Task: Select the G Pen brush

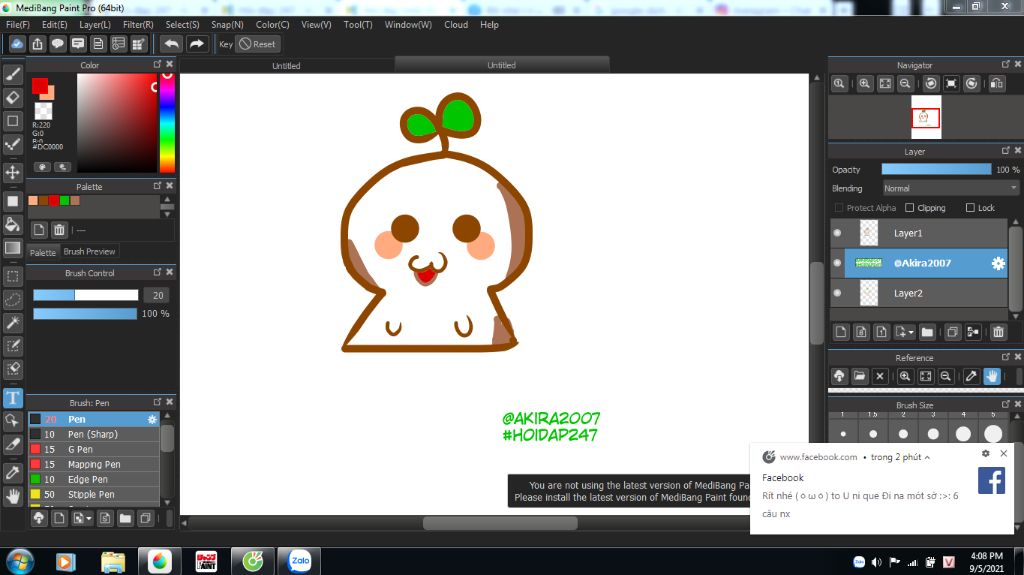Action: 93,450
